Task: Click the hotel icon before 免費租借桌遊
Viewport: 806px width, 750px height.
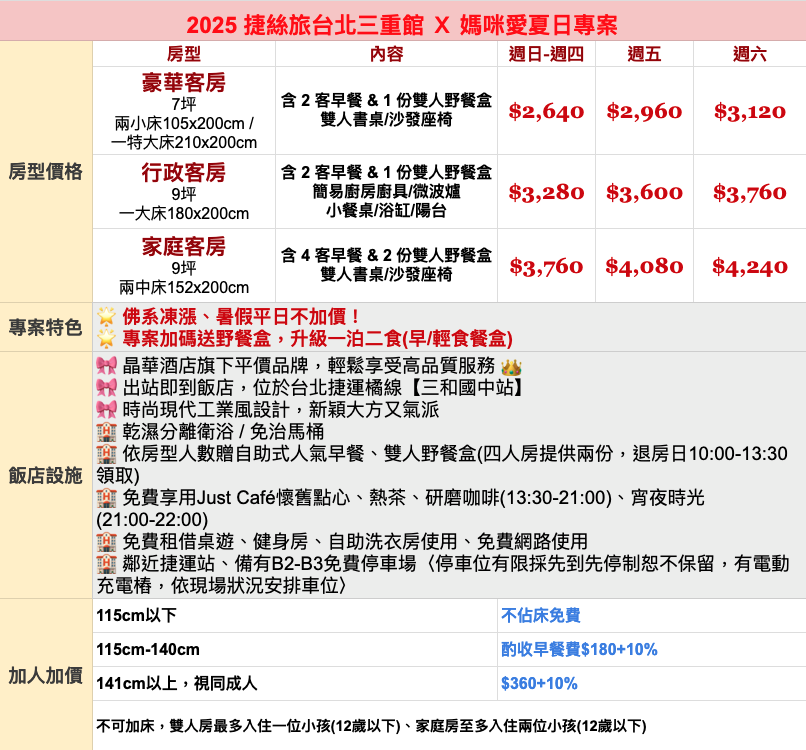Action: (x=106, y=541)
